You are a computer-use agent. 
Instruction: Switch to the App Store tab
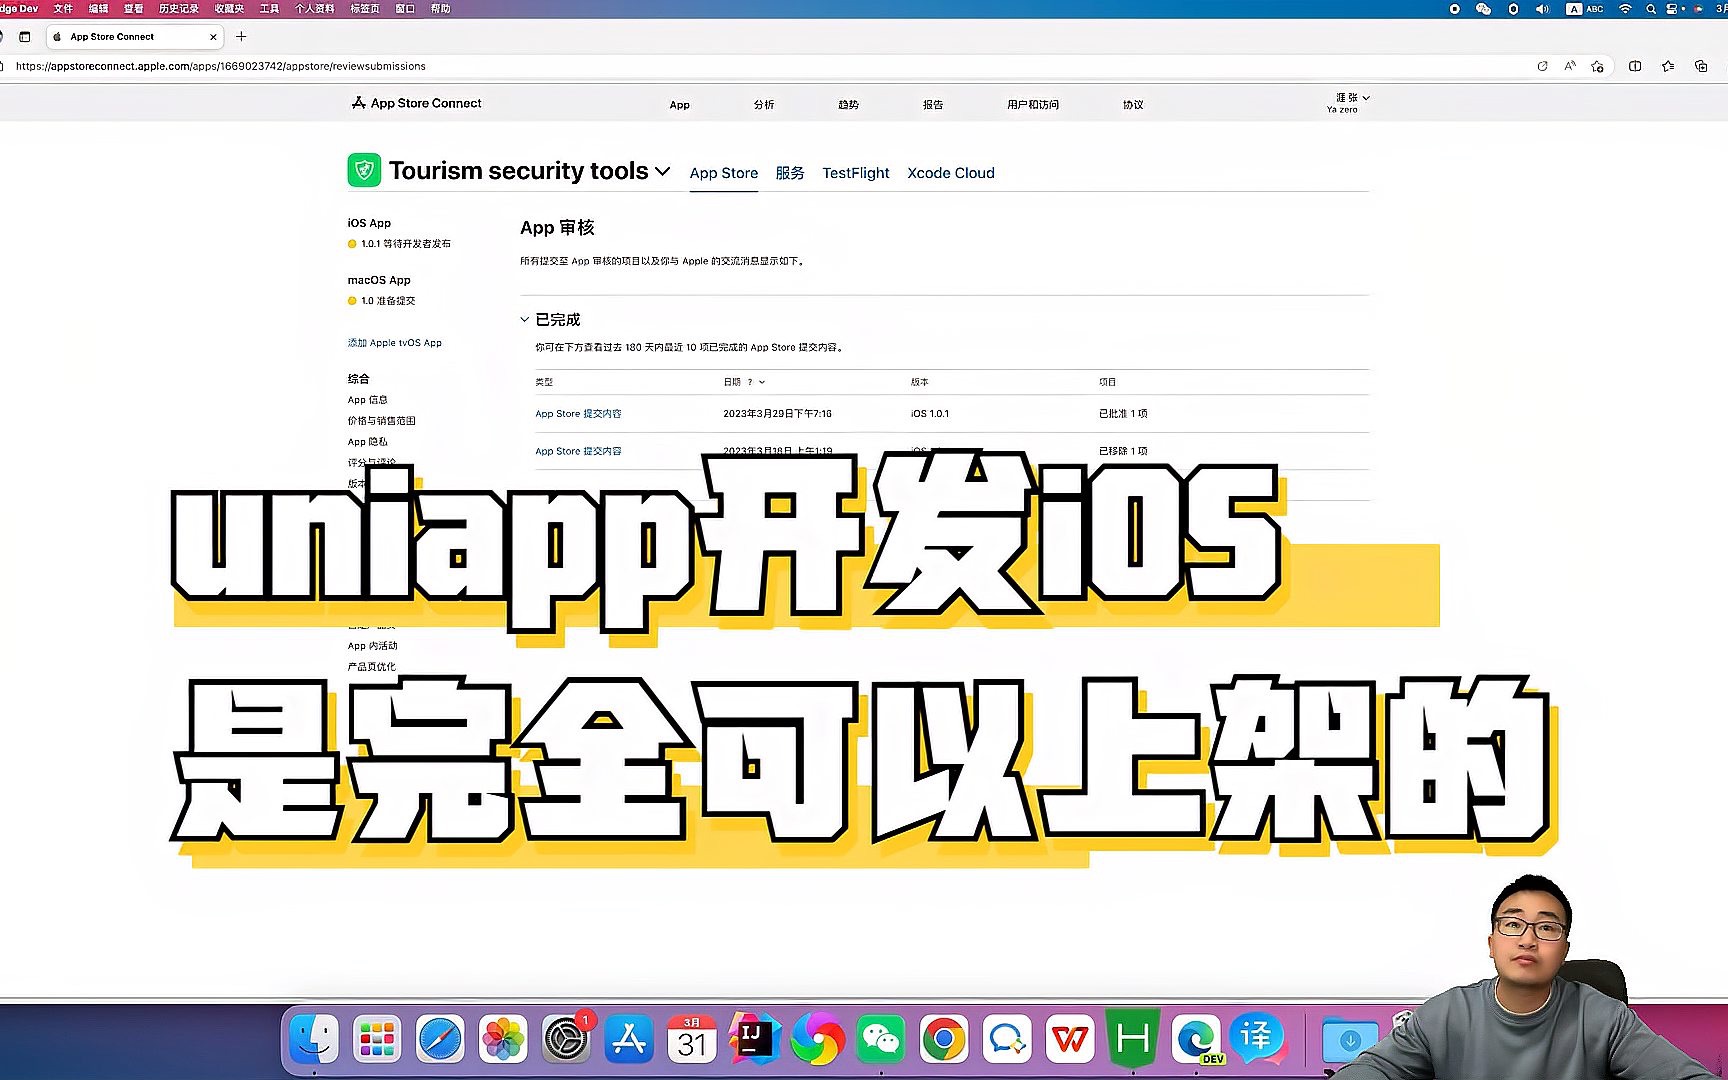pyautogui.click(x=724, y=173)
